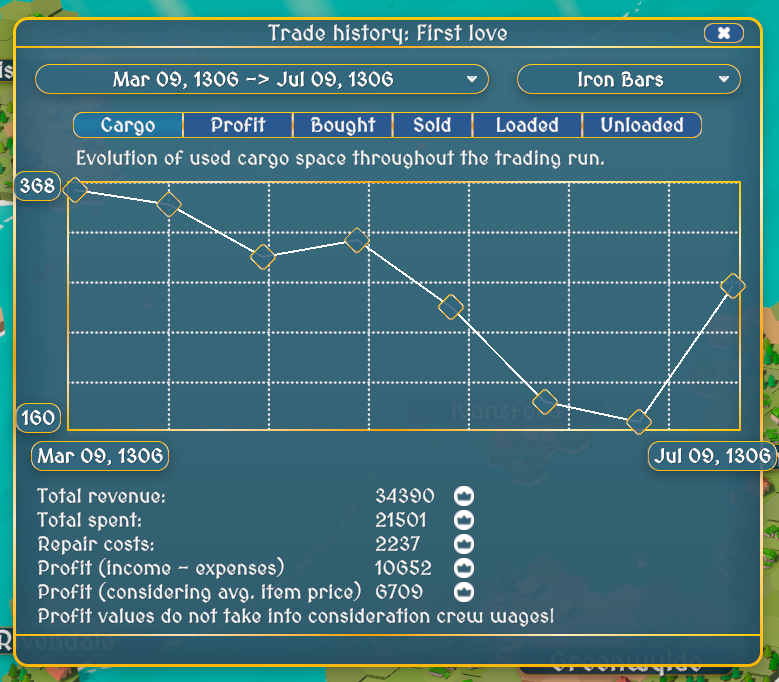Click the lowest diamond point on the chart
The width and height of the screenshot is (779, 682).
pyautogui.click(x=638, y=422)
